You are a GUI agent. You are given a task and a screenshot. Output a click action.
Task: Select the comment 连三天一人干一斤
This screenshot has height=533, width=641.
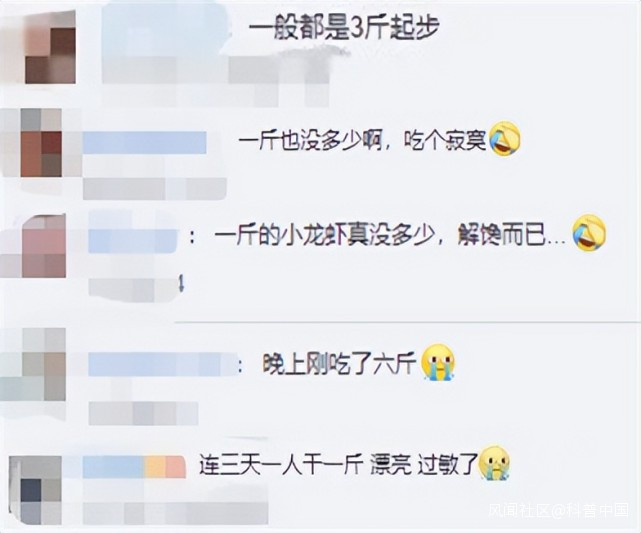coord(282,464)
